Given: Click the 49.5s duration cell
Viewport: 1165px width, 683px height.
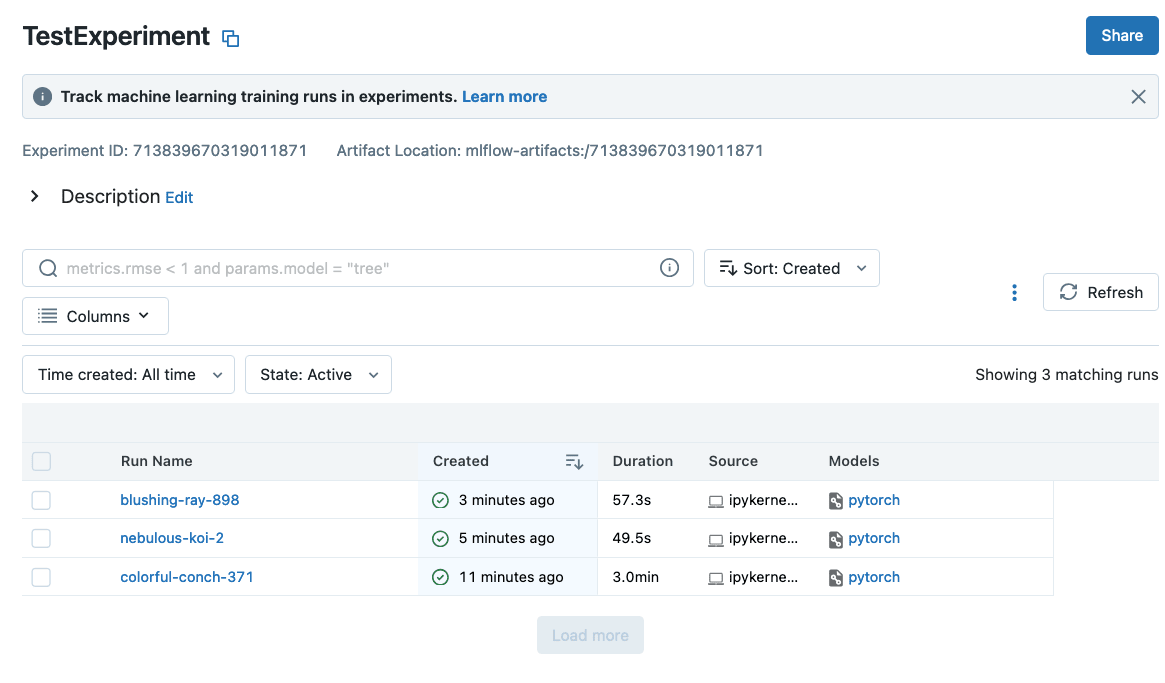Looking at the screenshot, I should (632, 538).
